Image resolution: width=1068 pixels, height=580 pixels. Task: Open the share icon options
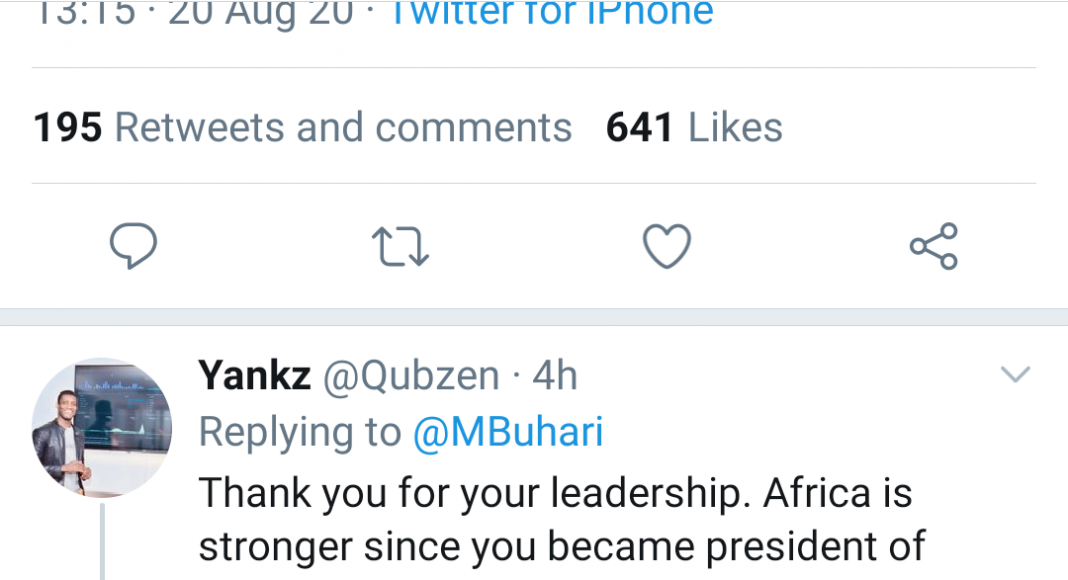[x=934, y=247]
